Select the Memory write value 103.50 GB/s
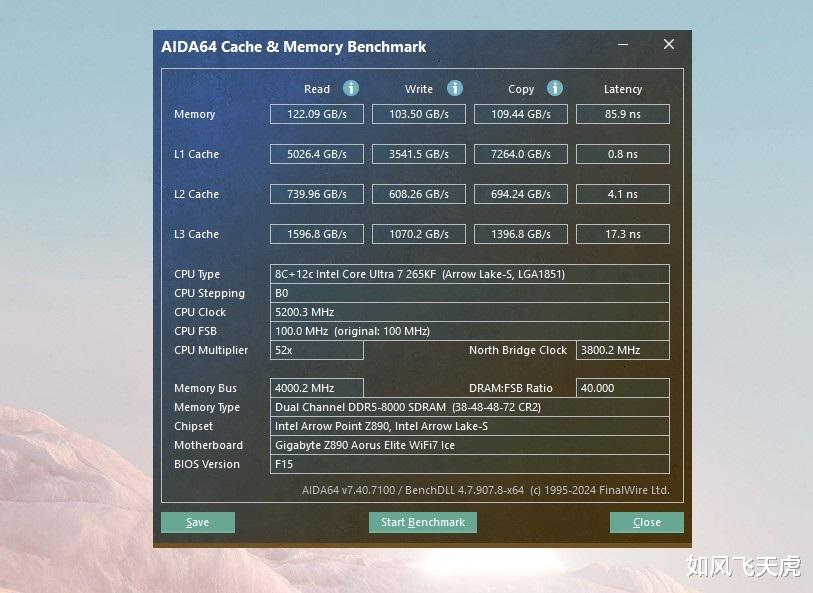Viewport: 813px width, 593px height. coord(419,114)
